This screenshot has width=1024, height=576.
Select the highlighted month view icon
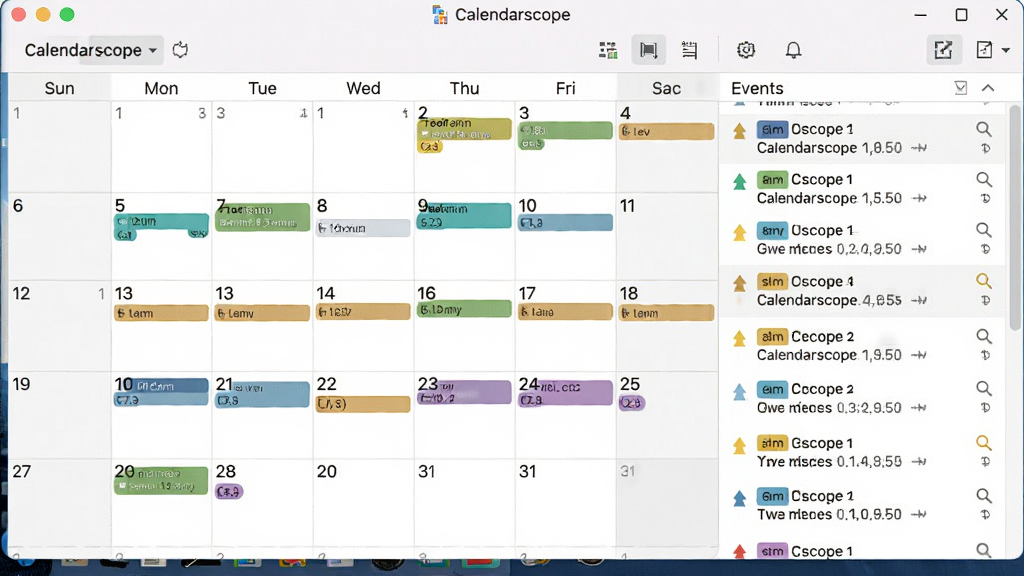tap(648, 50)
